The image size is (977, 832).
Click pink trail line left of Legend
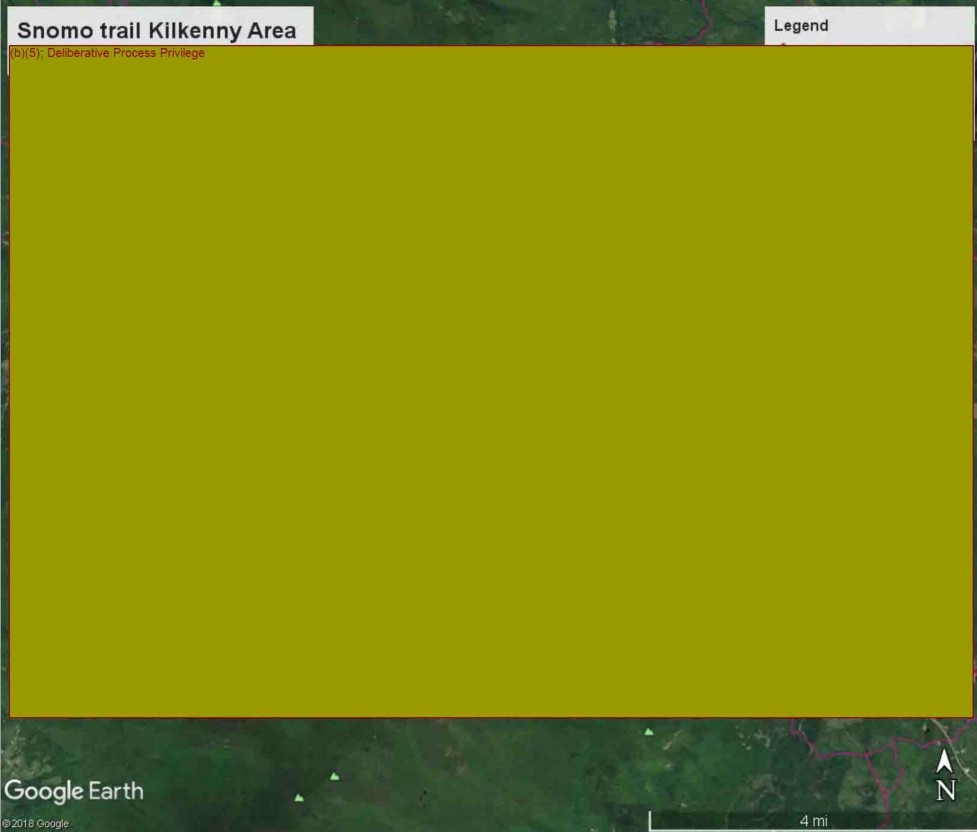tap(705, 15)
